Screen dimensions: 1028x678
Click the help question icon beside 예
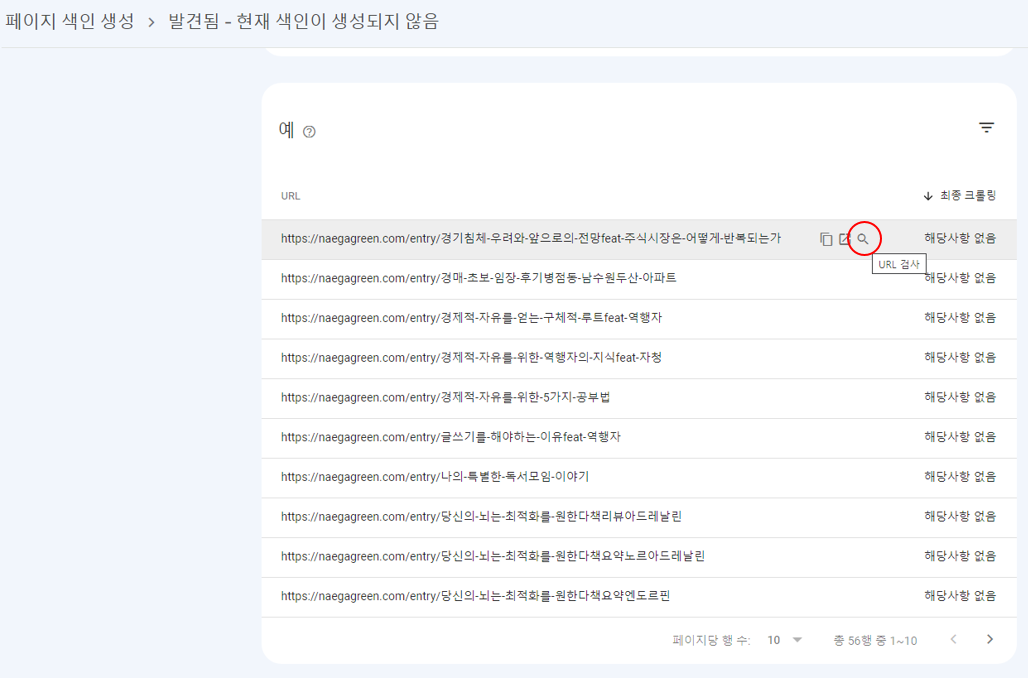[308, 131]
